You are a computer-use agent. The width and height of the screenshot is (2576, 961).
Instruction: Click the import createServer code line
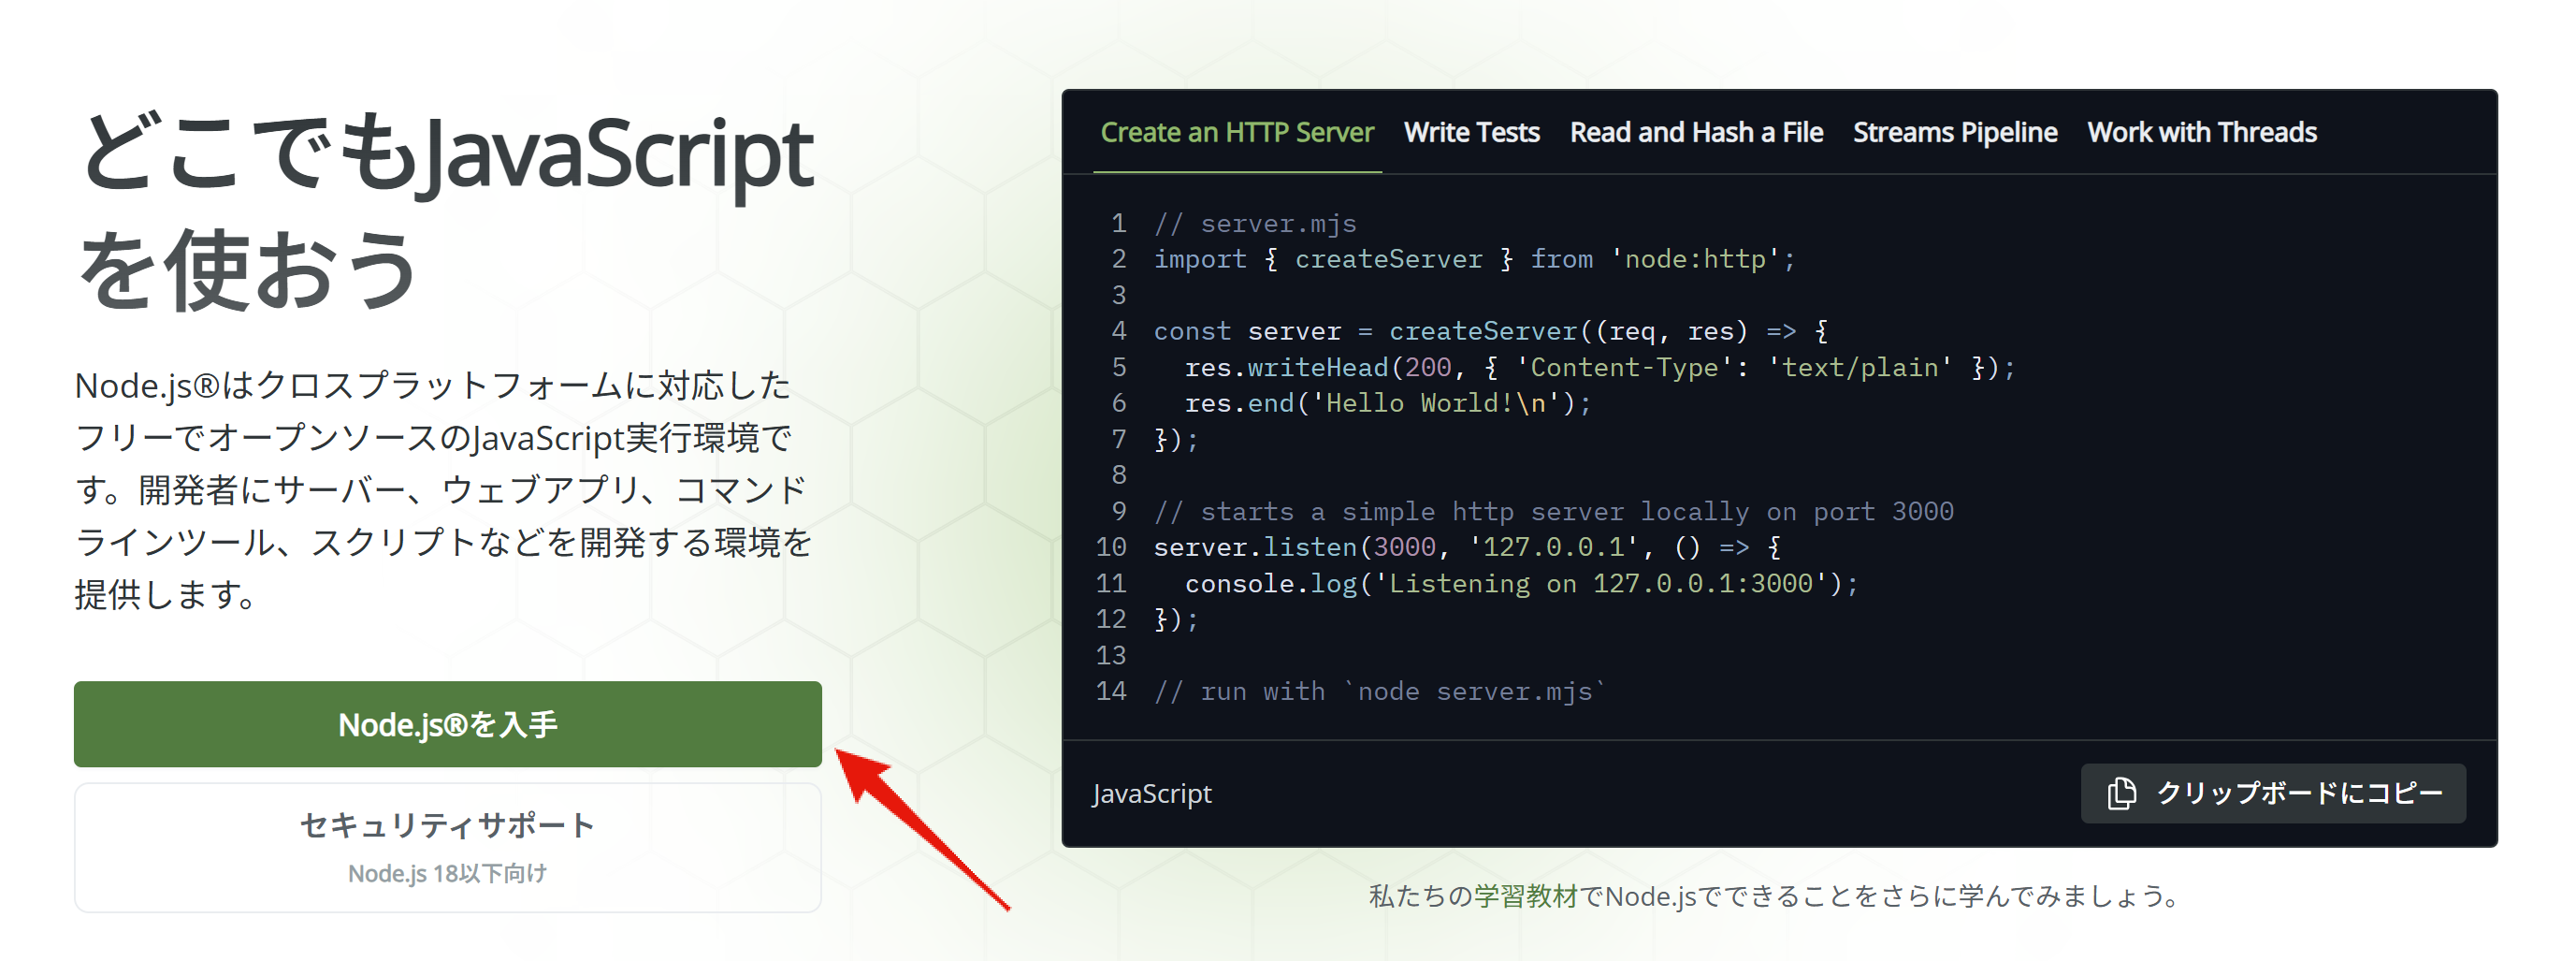click(x=1474, y=259)
